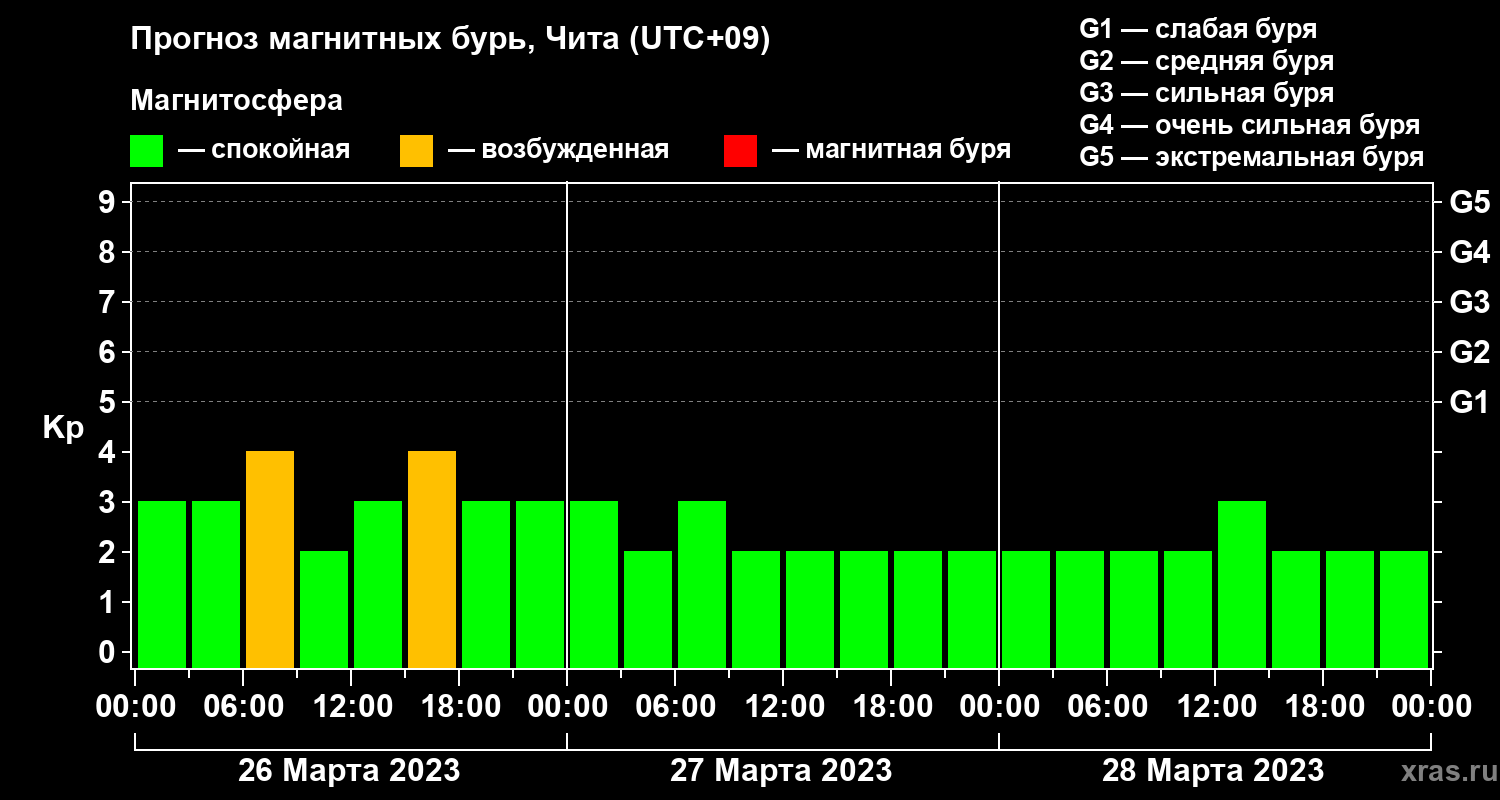1500x800 pixels.
Task: Click the Kp 3 bar at 06:00 on 27 Марта
Action: point(702,584)
